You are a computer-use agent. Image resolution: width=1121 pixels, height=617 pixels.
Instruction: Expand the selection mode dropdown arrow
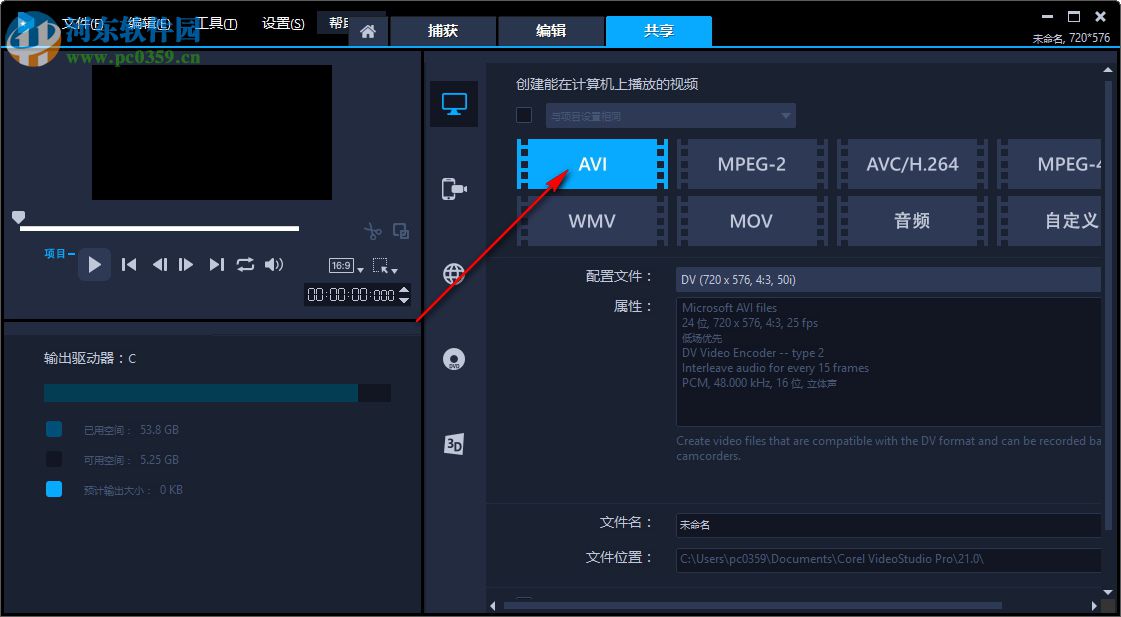[392, 268]
